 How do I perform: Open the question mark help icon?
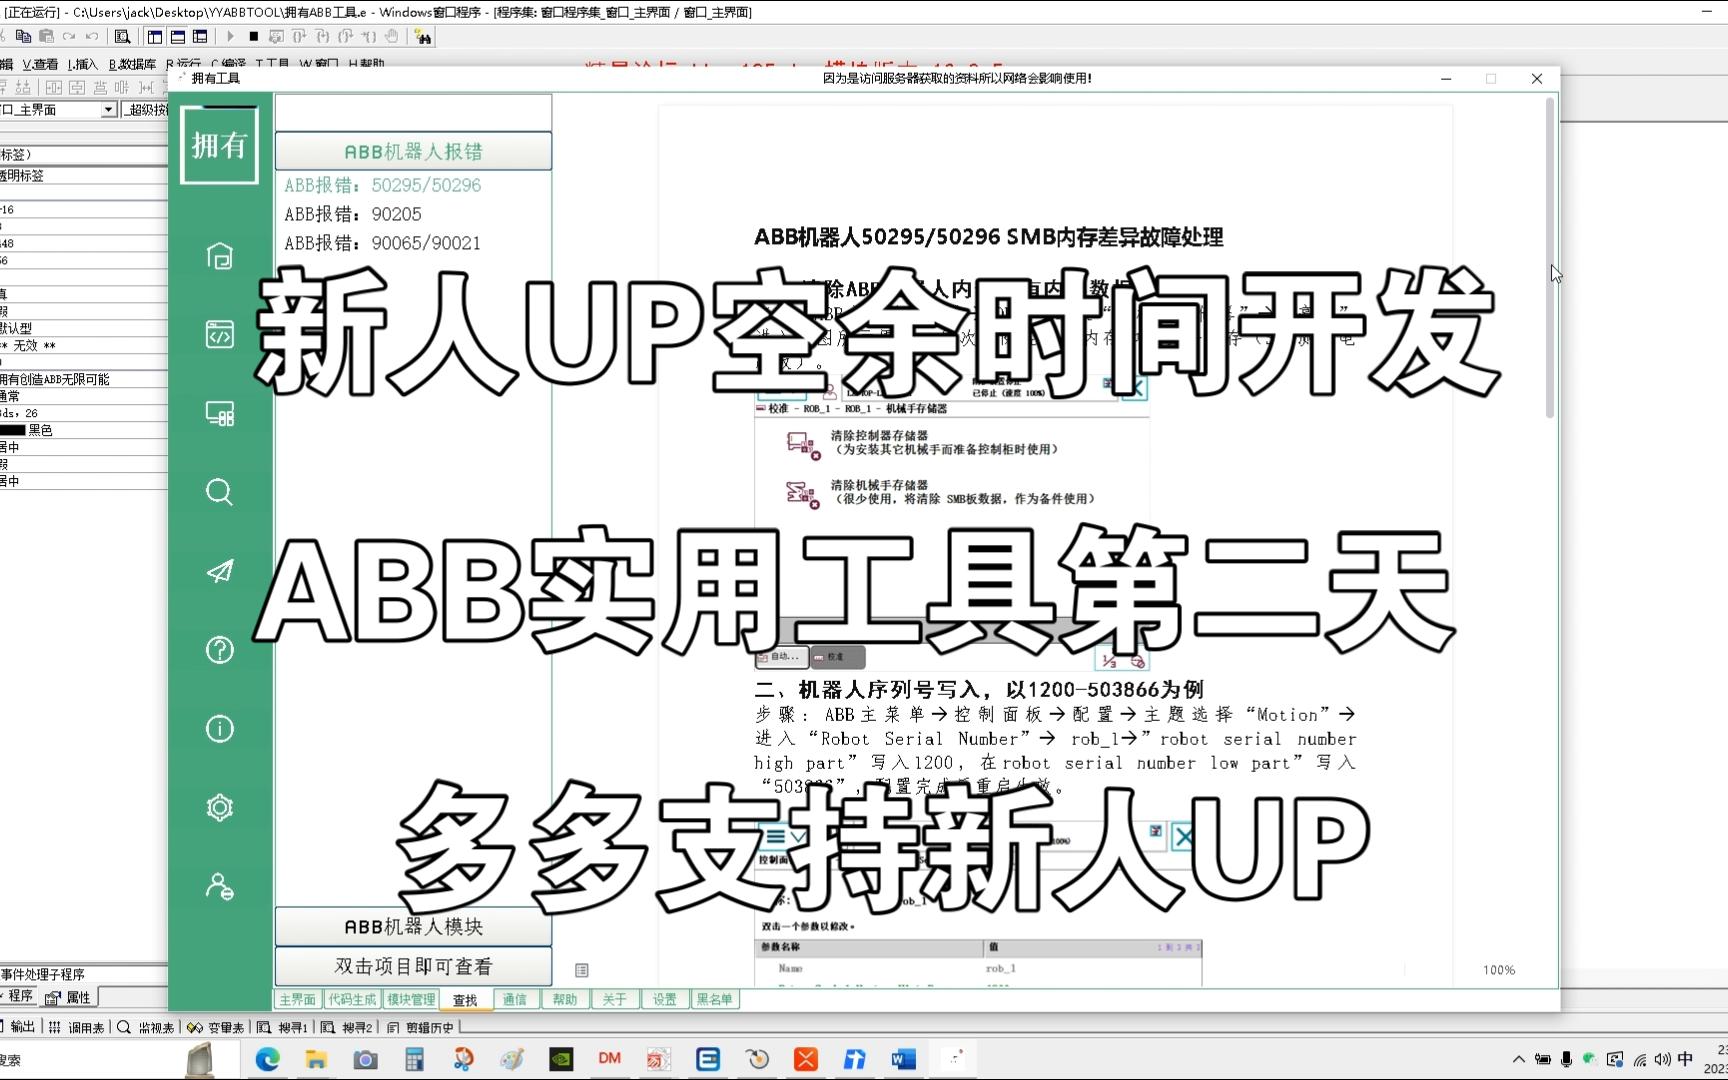coord(219,650)
